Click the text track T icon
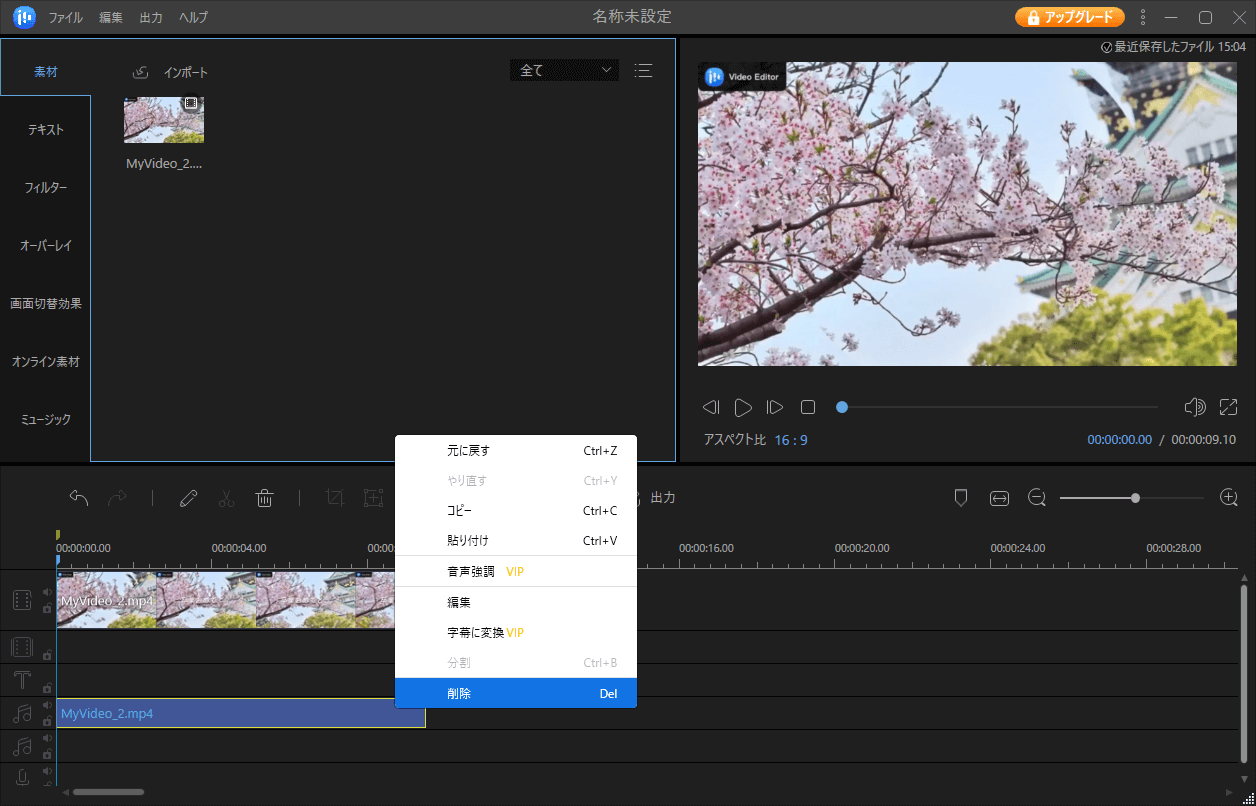 [x=22, y=681]
